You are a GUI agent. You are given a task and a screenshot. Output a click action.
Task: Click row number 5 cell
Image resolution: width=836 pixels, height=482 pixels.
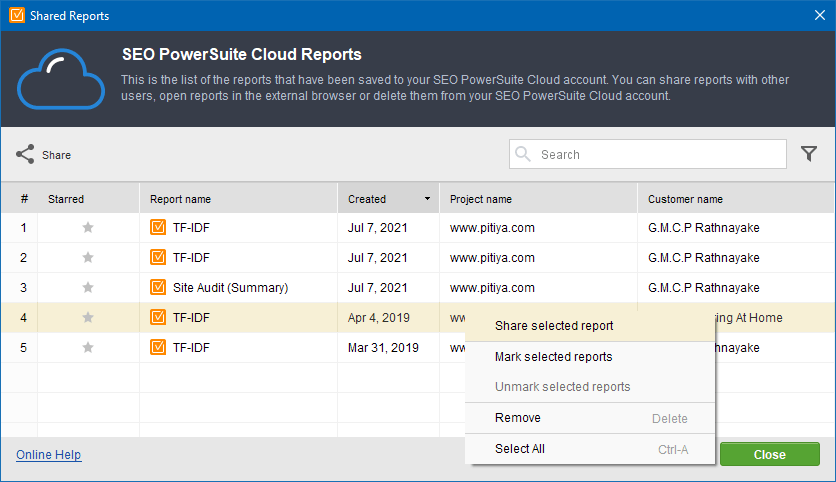point(20,347)
